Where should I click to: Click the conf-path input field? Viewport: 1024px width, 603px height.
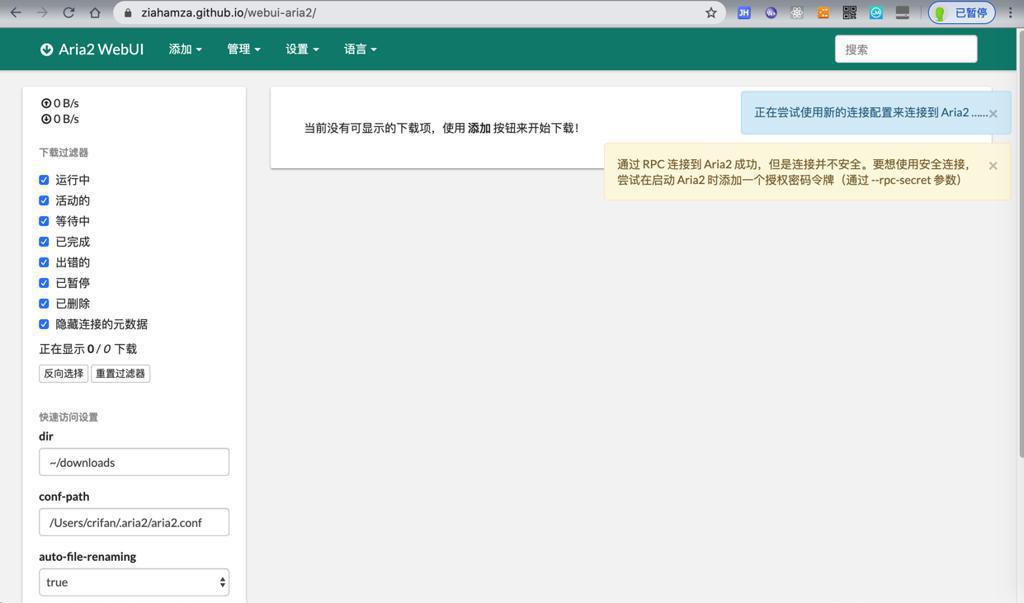pyautogui.click(x=134, y=522)
